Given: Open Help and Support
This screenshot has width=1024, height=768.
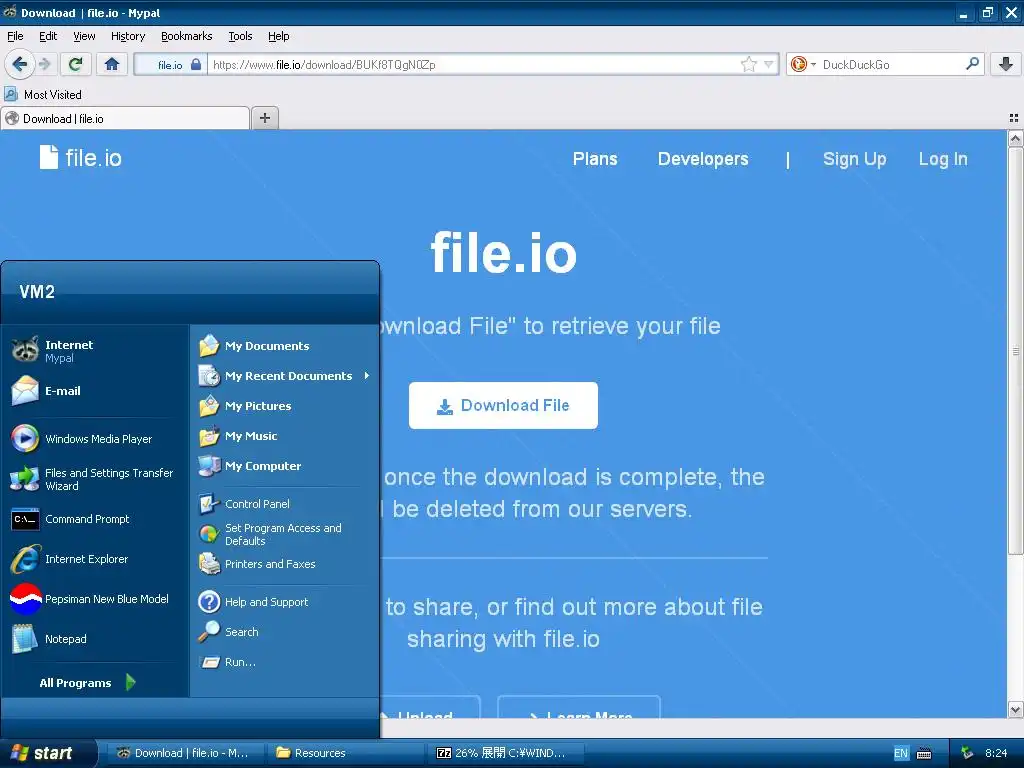Looking at the screenshot, I should click(x=284, y=601).
